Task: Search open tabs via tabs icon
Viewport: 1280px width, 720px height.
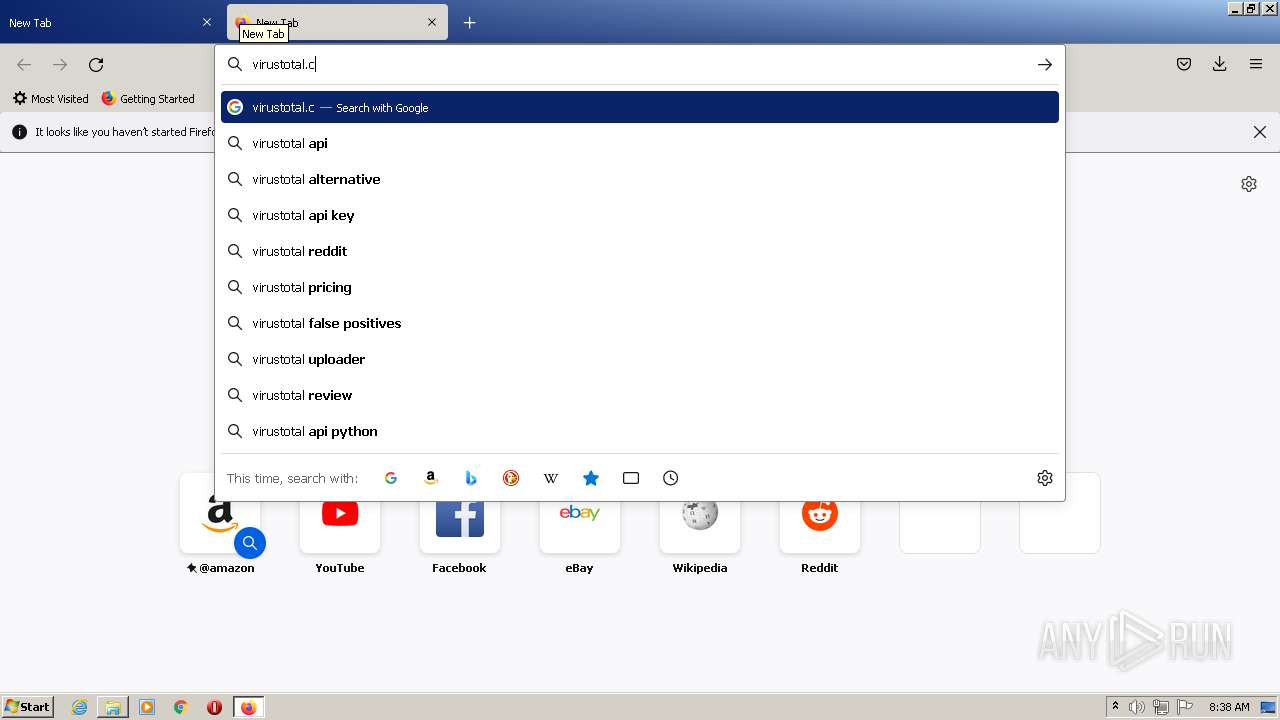Action: coord(631,478)
